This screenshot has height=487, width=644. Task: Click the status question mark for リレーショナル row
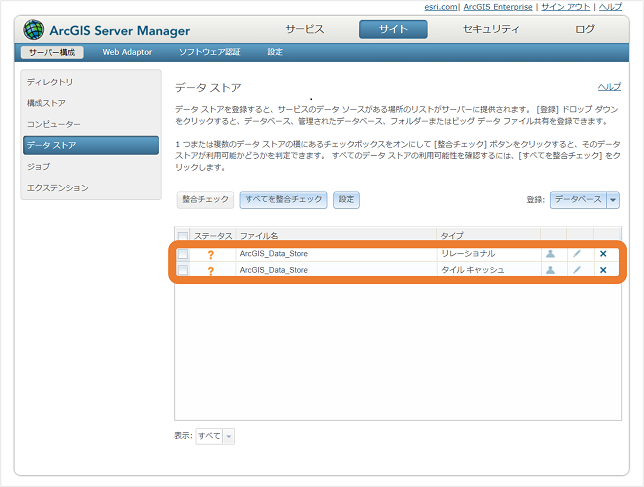pos(211,255)
